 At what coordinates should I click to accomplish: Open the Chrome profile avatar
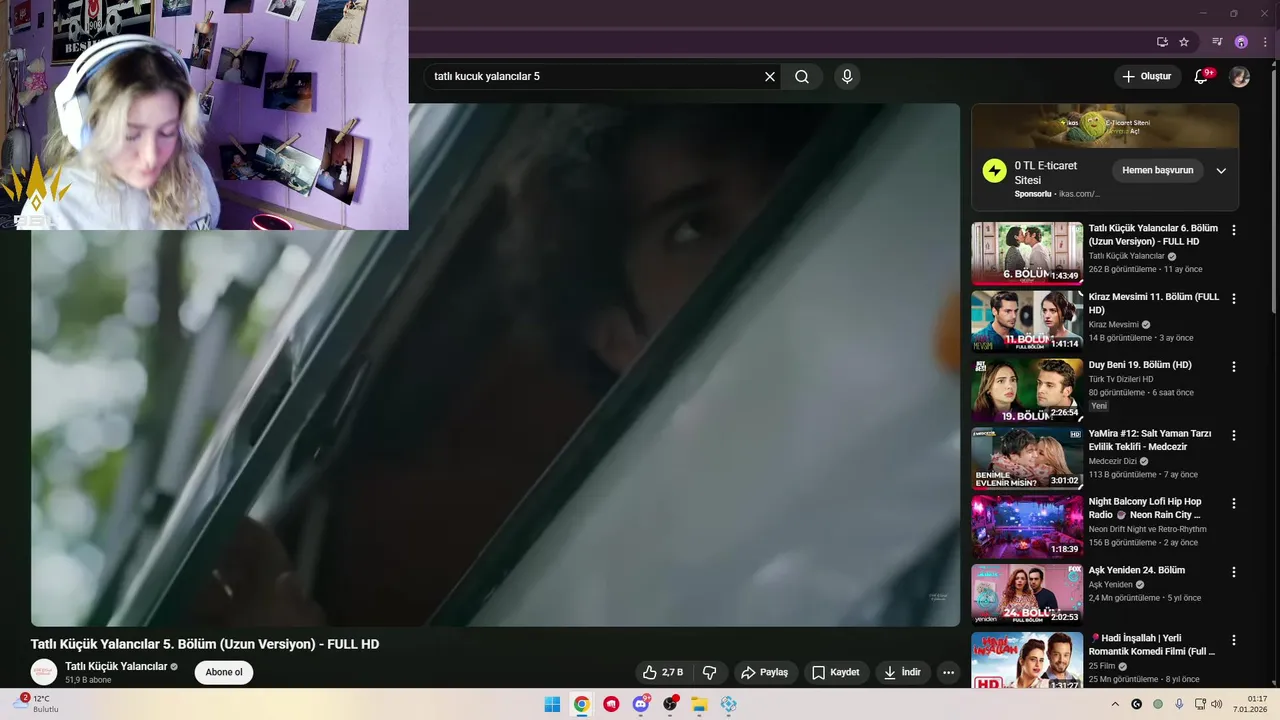click(x=1241, y=42)
